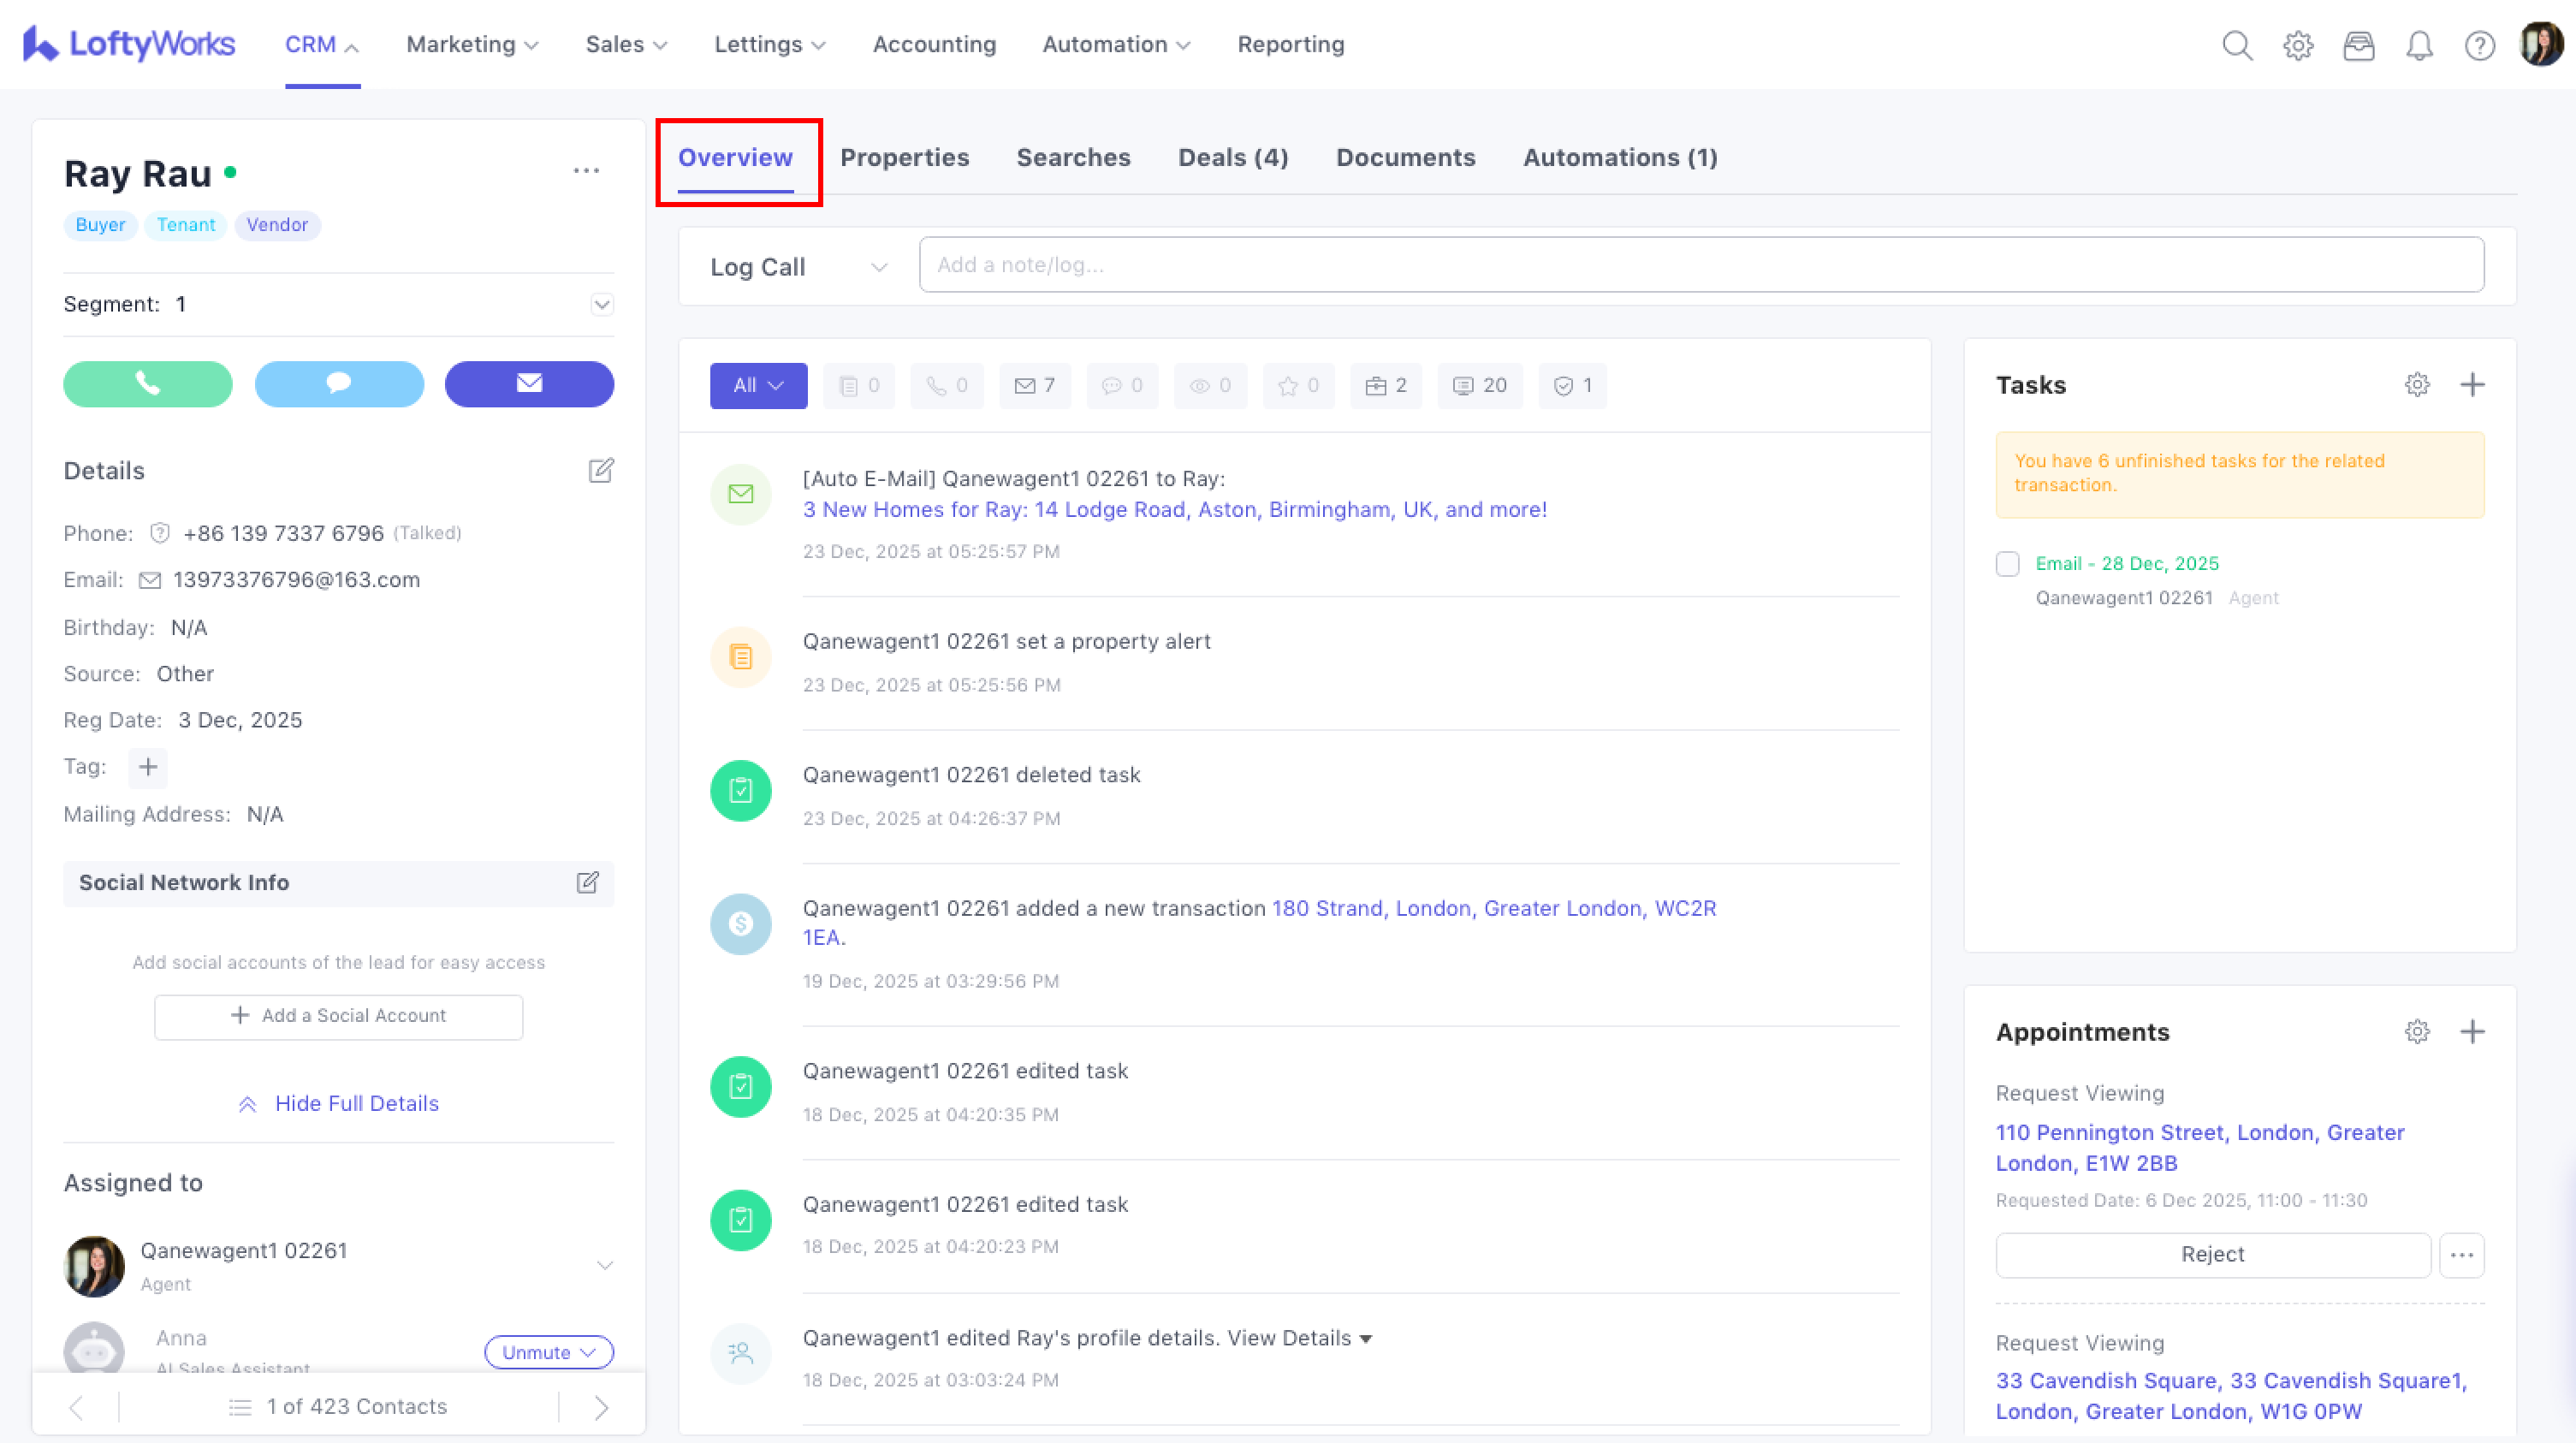Open Appointments settings gear icon
The width and height of the screenshot is (2576, 1443).
click(x=2417, y=1032)
